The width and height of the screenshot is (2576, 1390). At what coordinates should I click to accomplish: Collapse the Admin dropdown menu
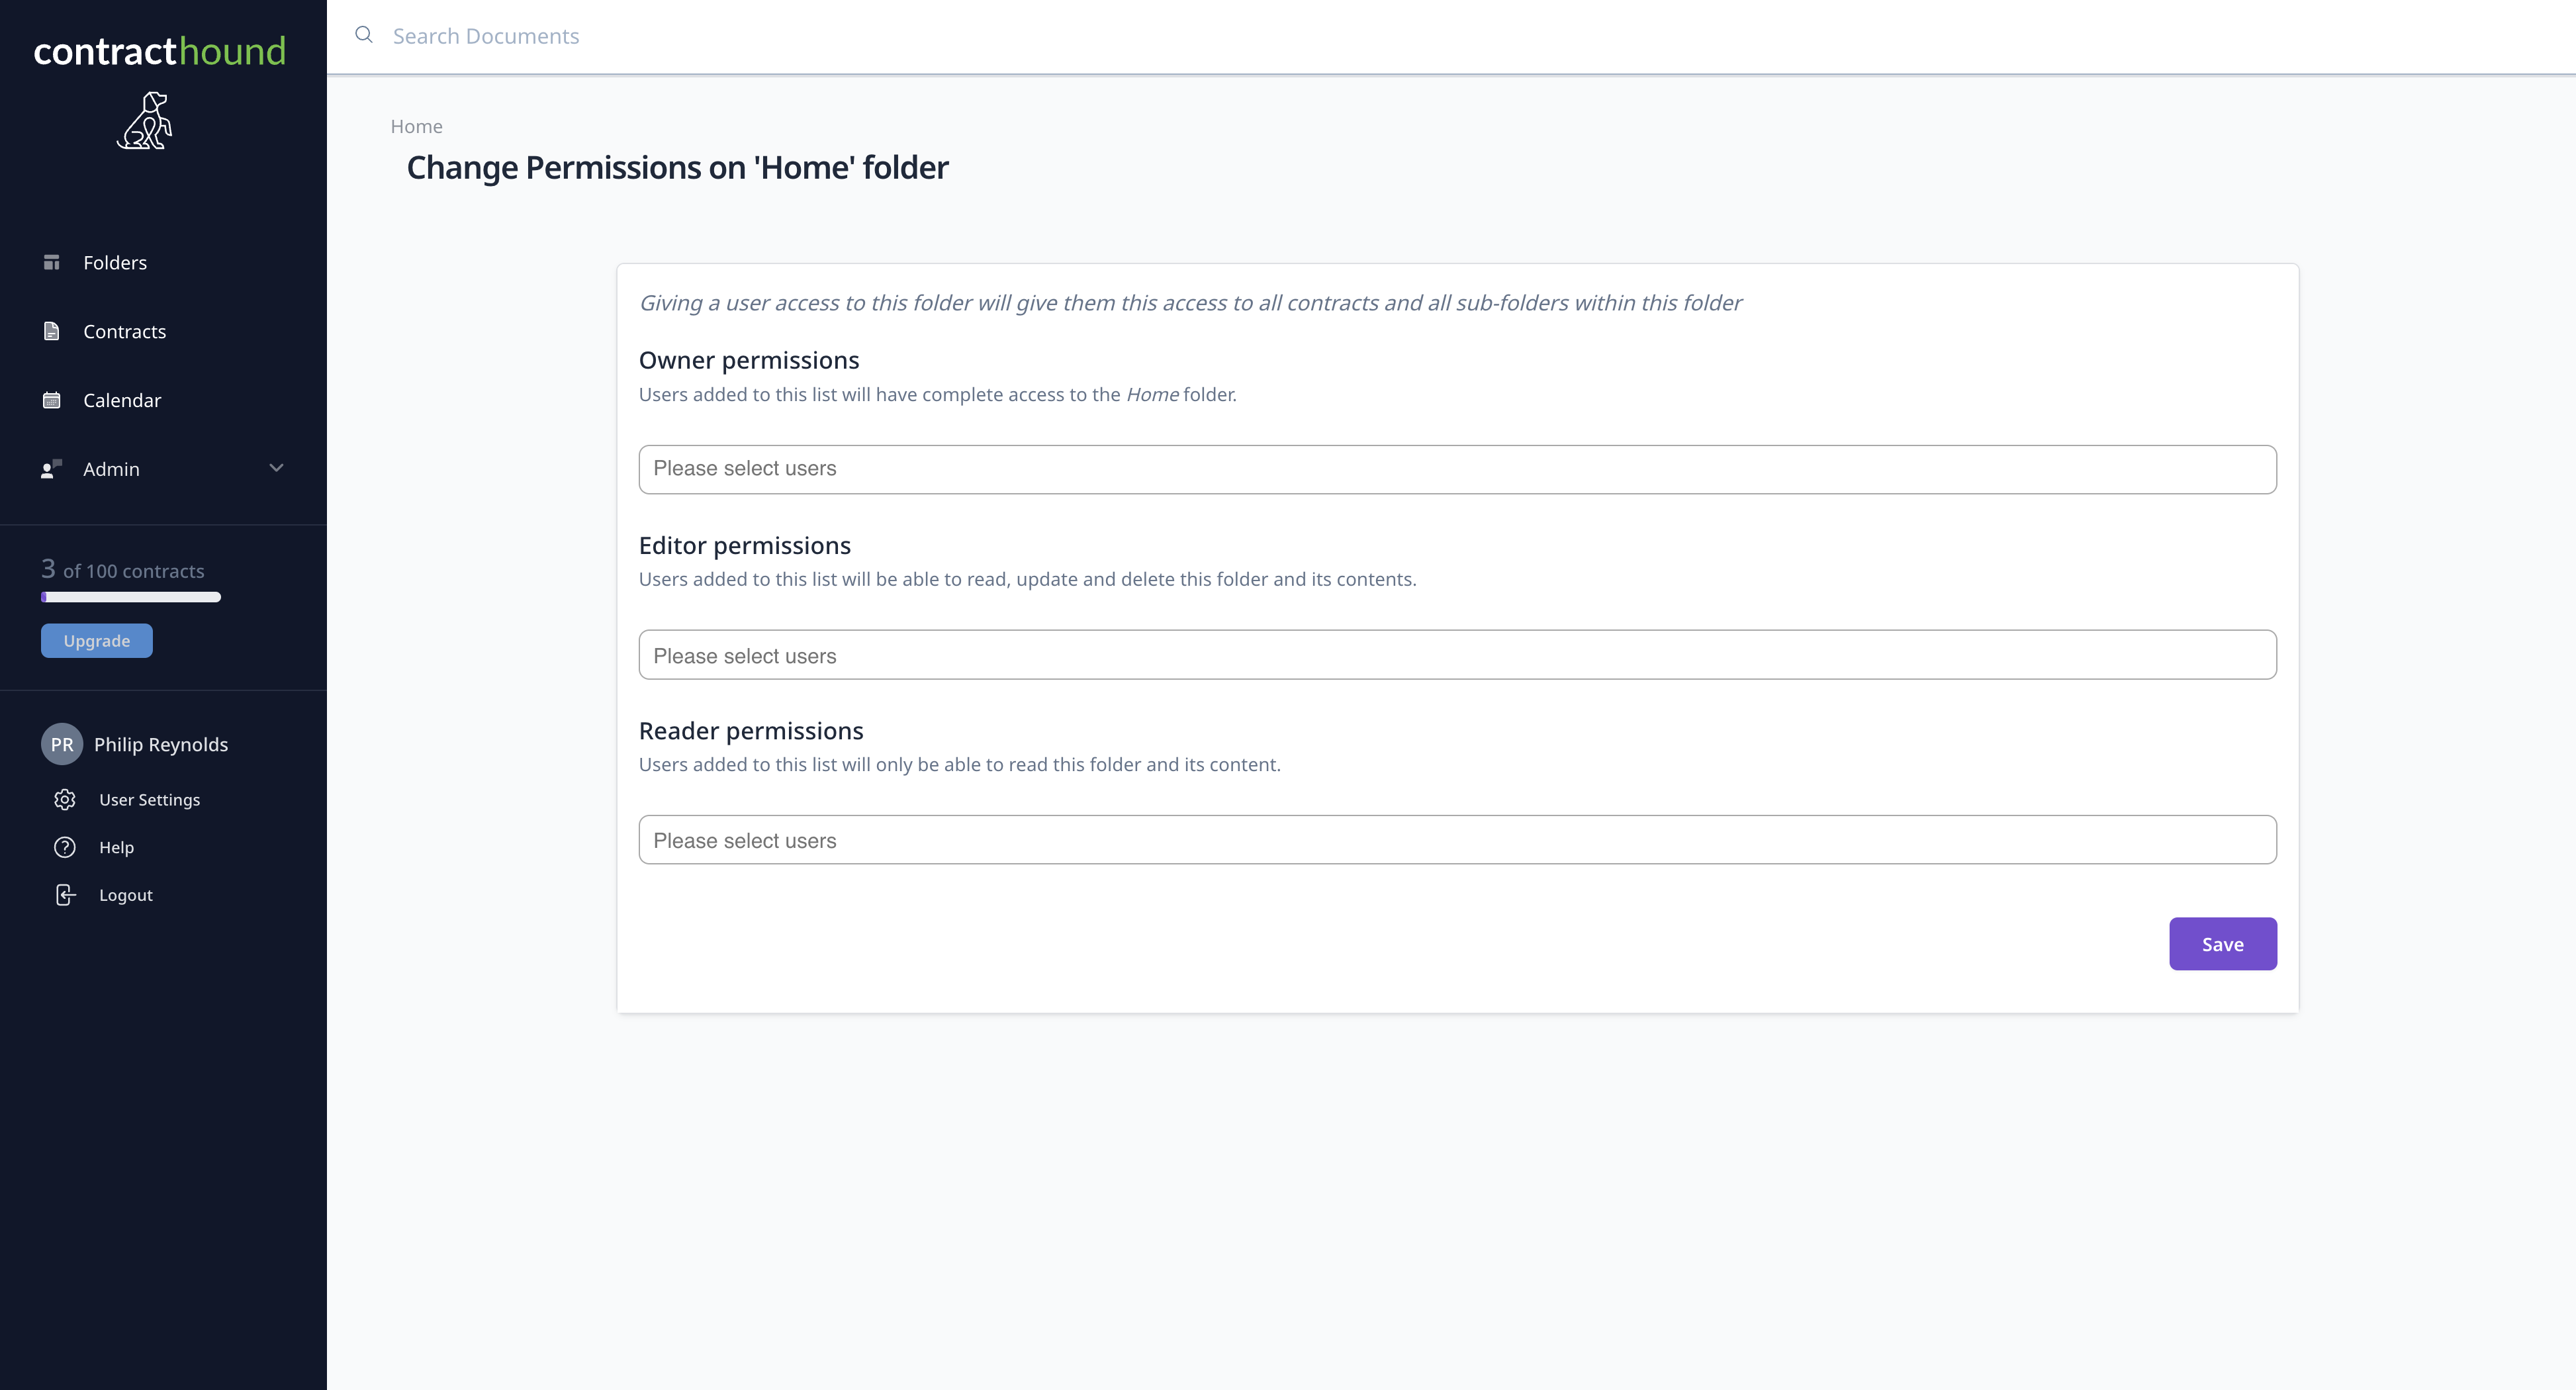point(277,468)
